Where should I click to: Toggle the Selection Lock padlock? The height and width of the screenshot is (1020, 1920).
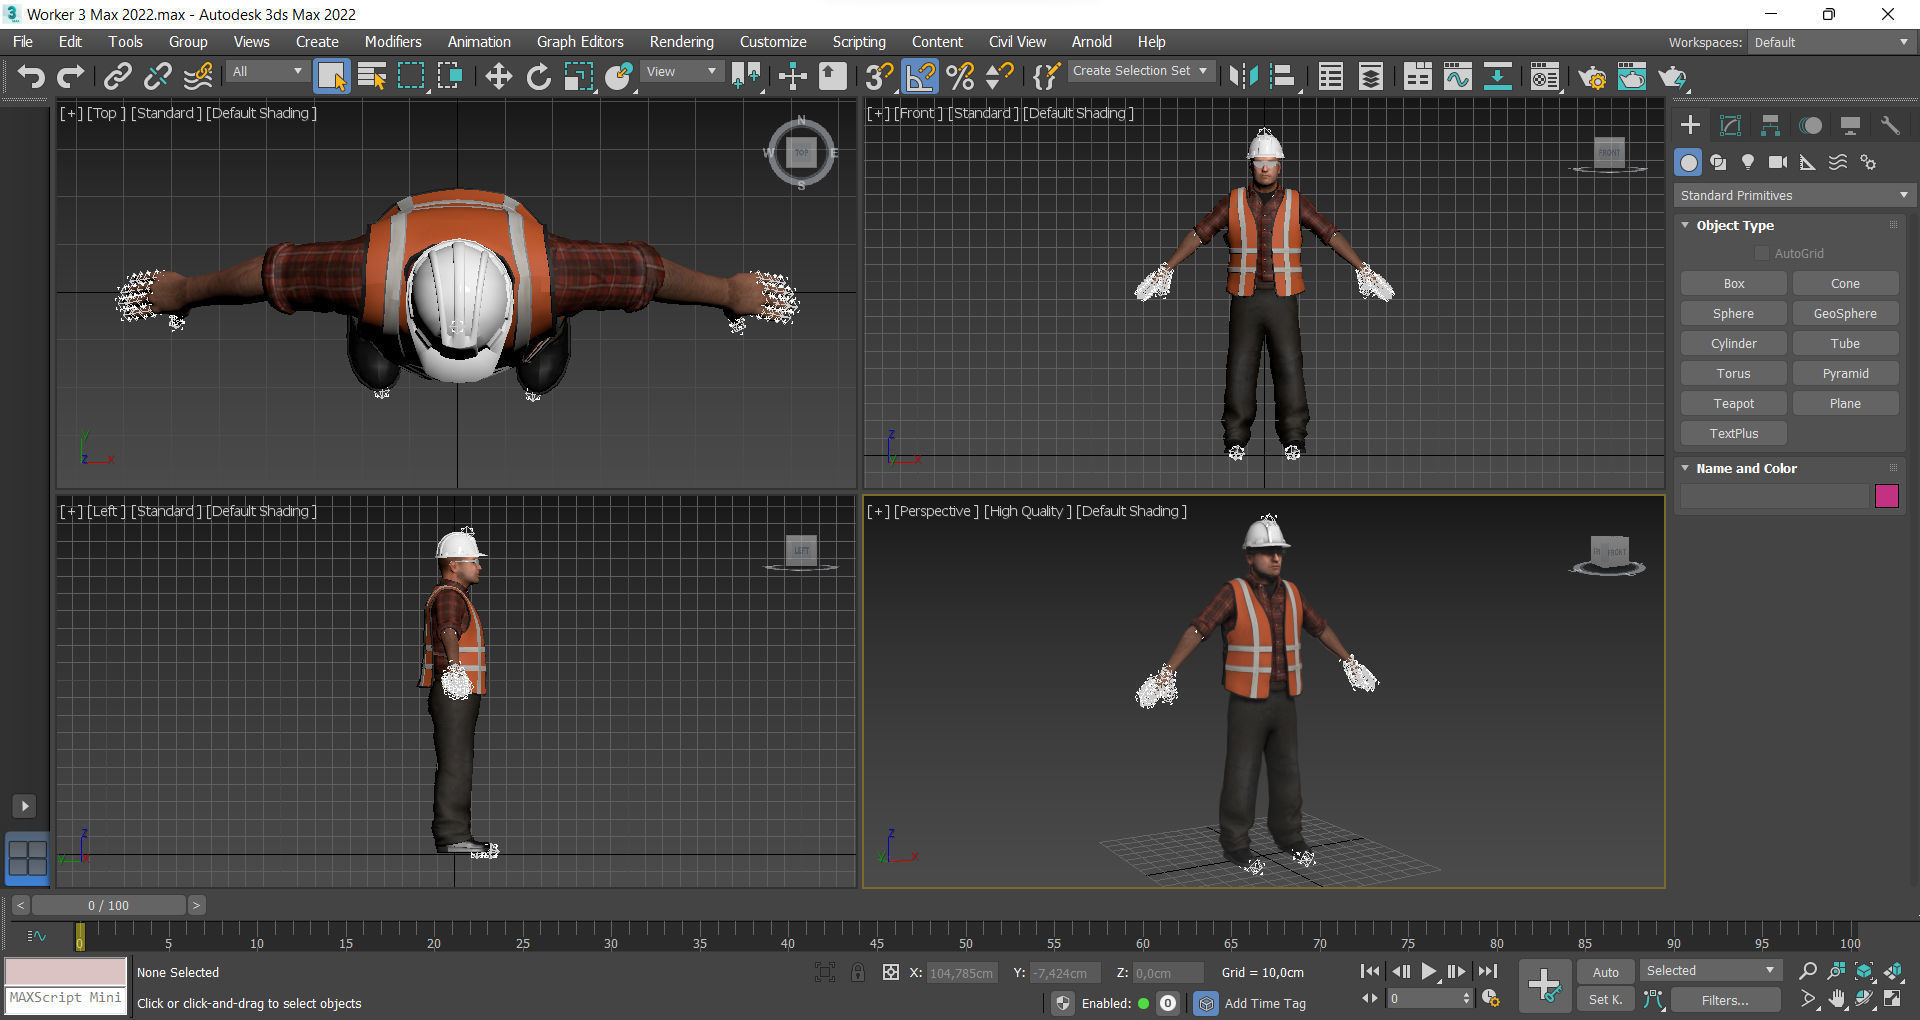[857, 972]
